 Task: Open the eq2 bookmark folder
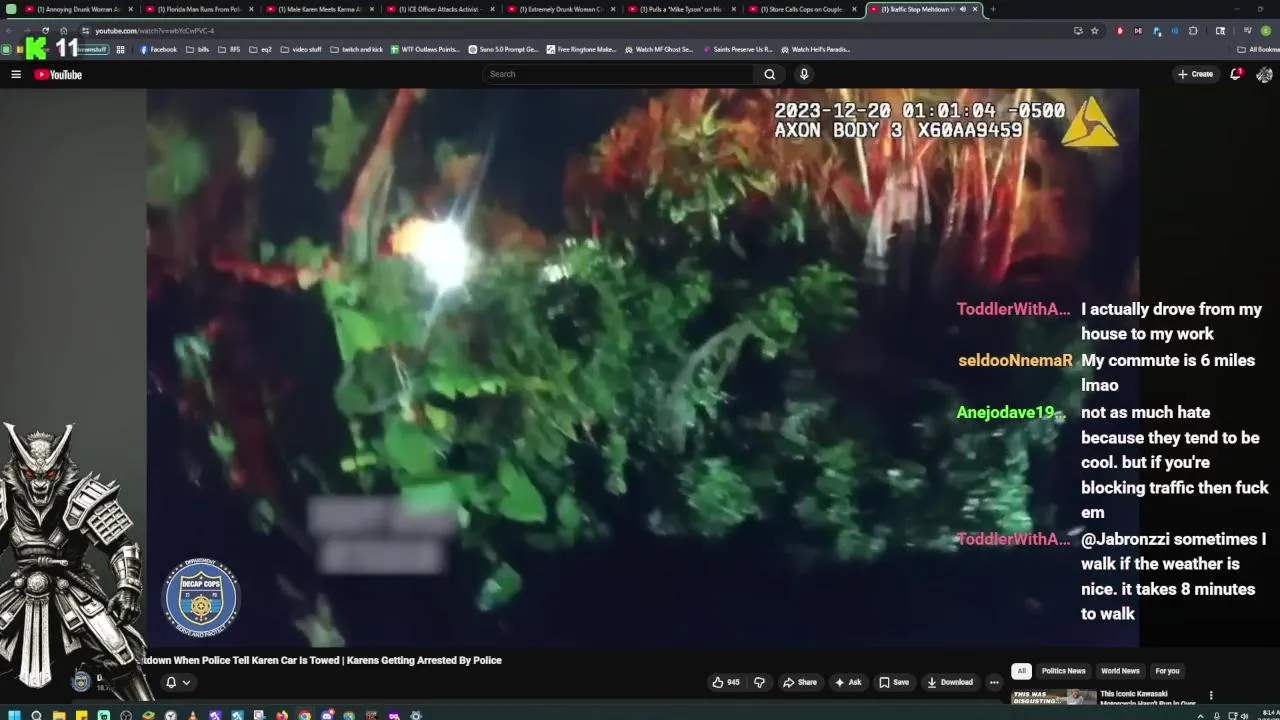tap(260, 49)
